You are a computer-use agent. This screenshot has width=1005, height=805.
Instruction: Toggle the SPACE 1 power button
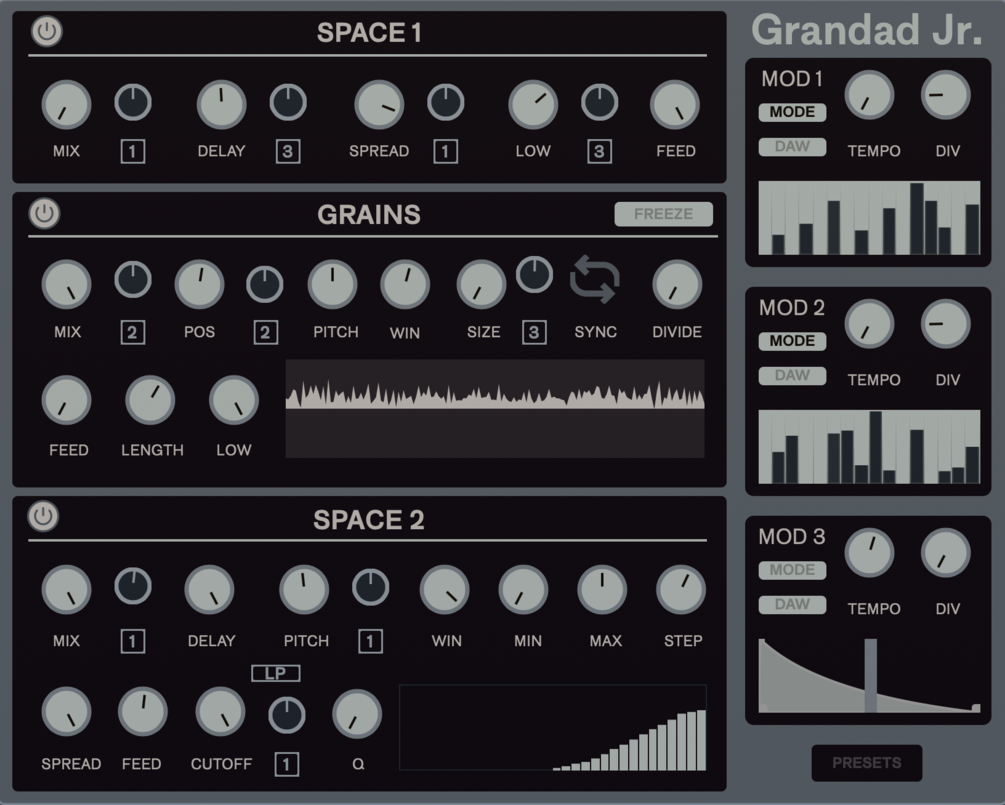click(47, 31)
